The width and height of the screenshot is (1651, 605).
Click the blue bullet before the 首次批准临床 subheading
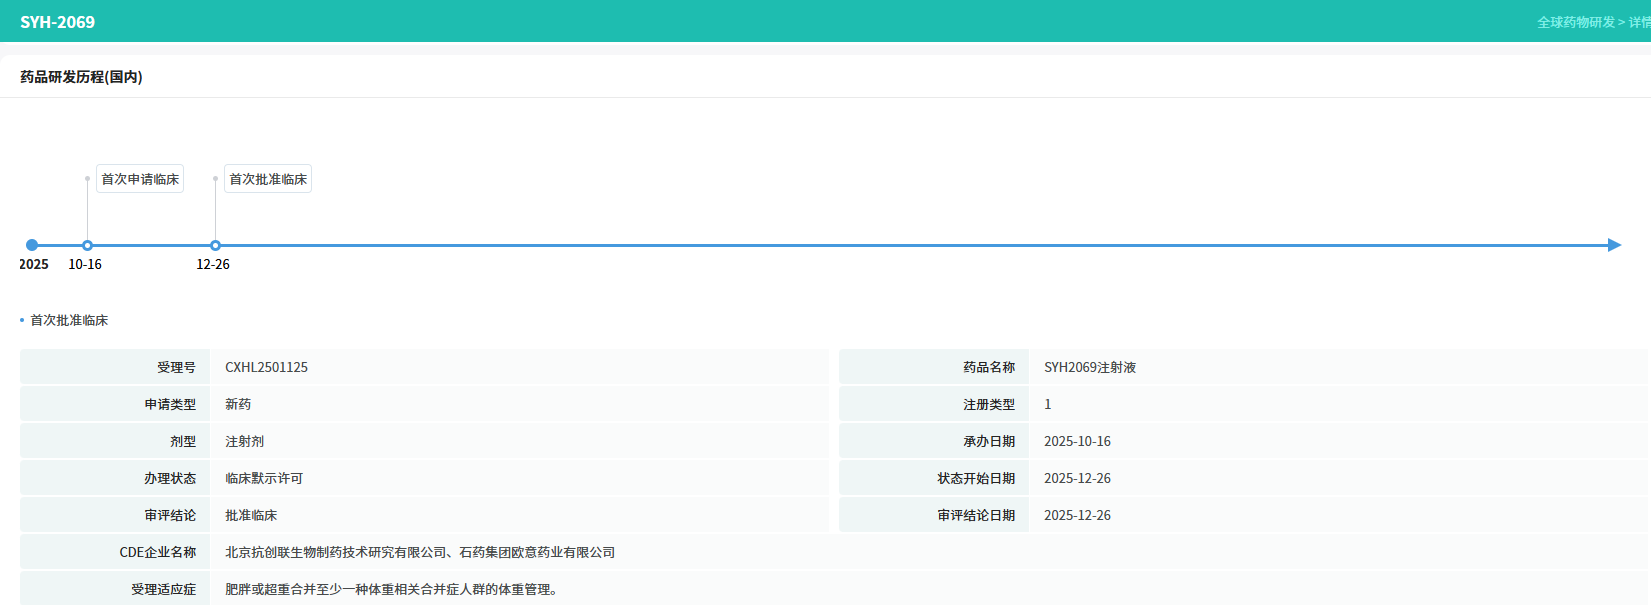22,321
